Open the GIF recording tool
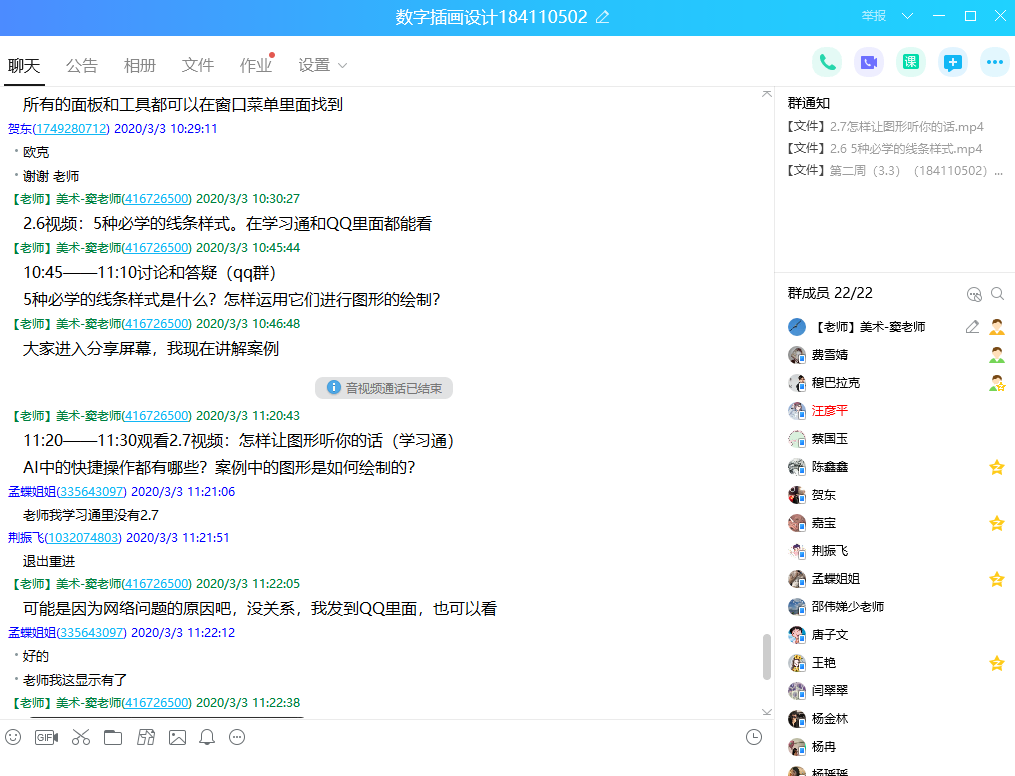 [x=46, y=737]
